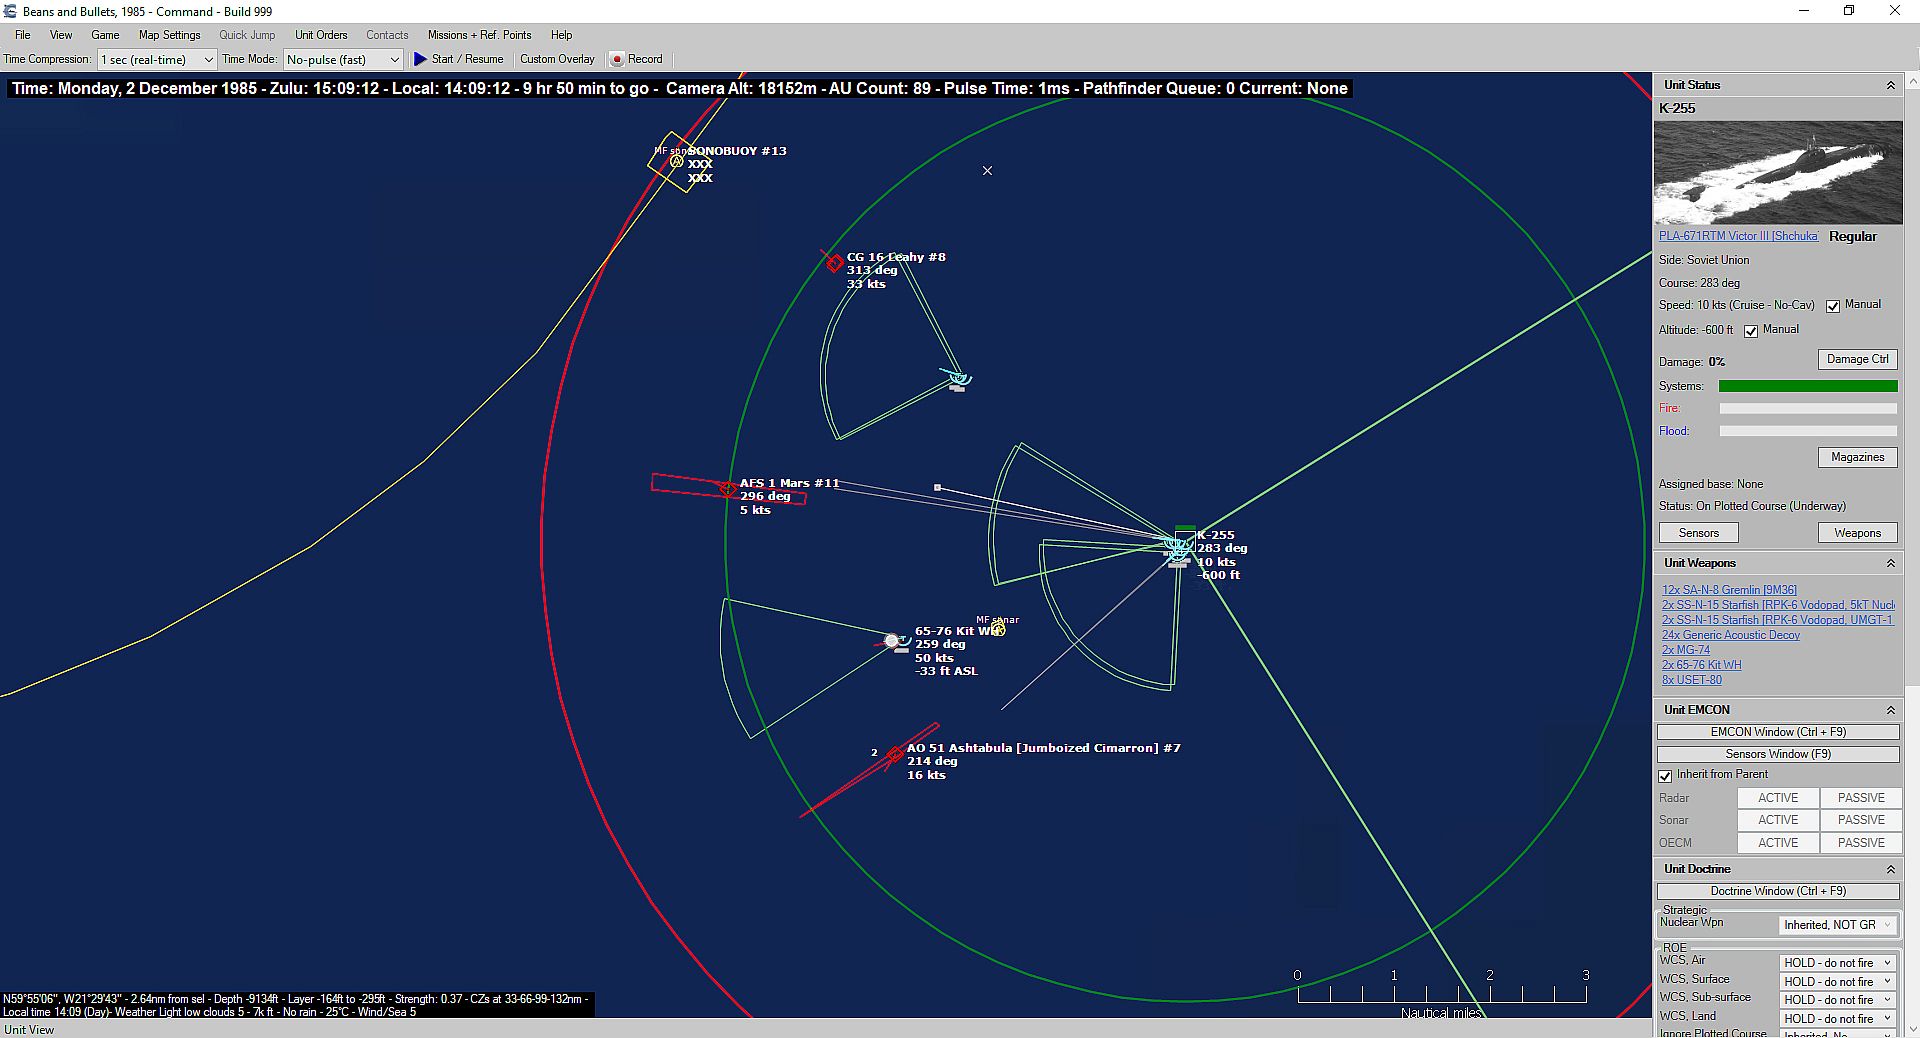
Task: Click the Start / Resume play arrow
Action: click(x=421, y=59)
